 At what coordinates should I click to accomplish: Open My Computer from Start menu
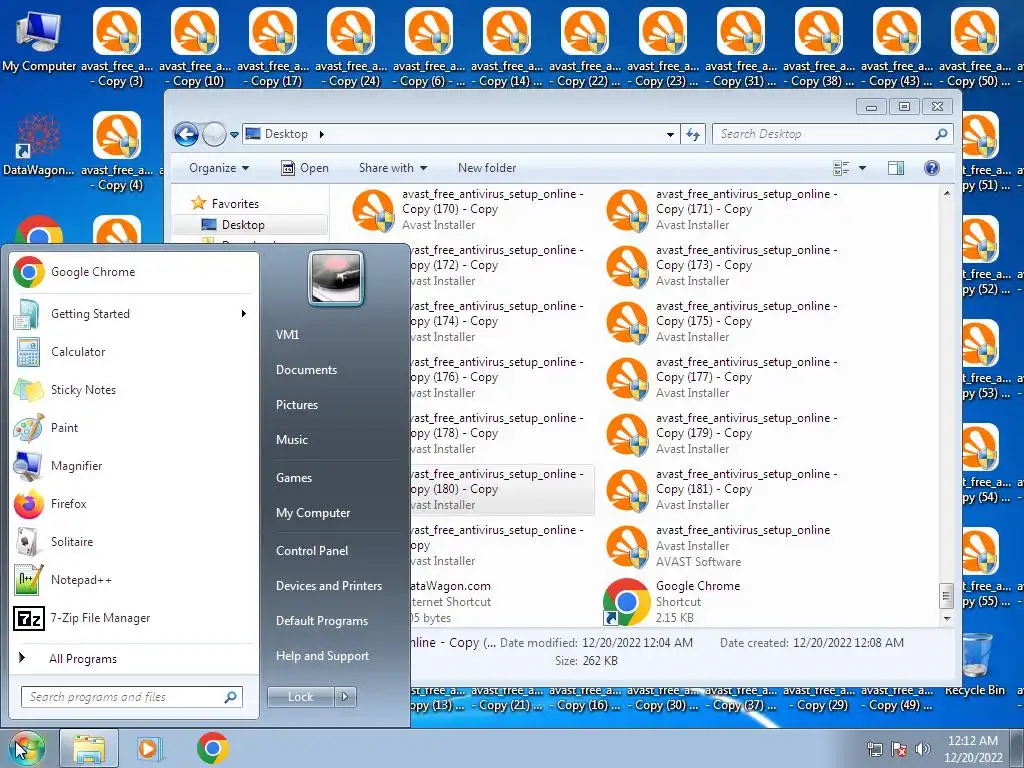(x=313, y=513)
